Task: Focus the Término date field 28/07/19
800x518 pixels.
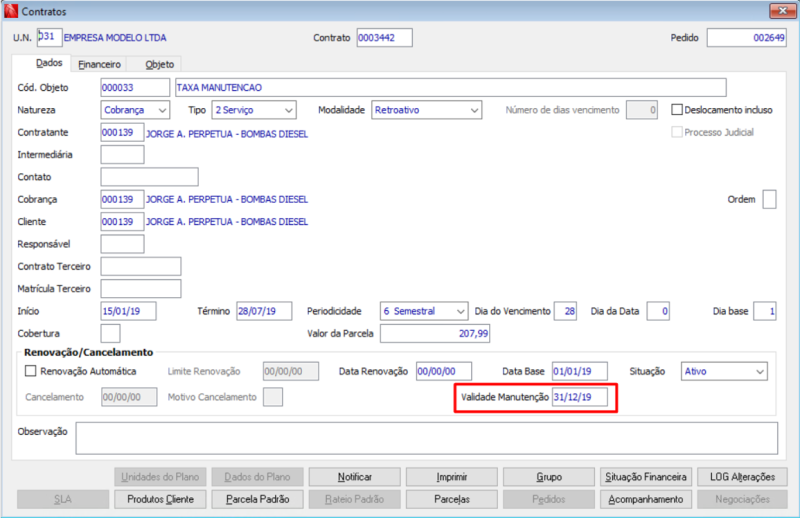Action: tap(264, 311)
